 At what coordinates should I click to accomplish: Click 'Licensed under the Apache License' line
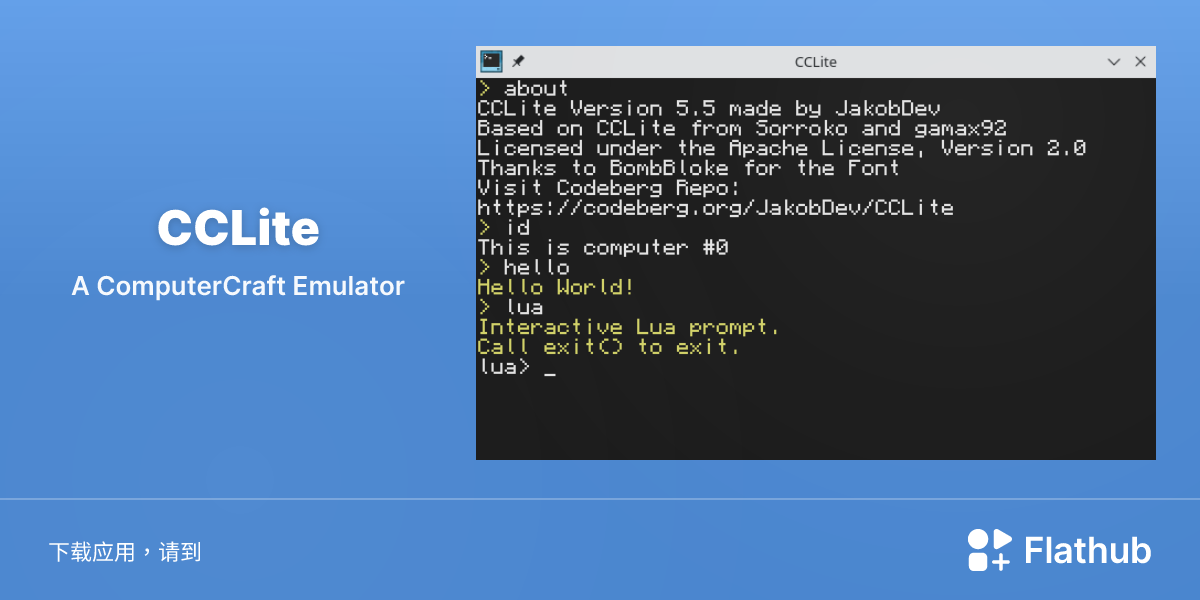point(782,148)
